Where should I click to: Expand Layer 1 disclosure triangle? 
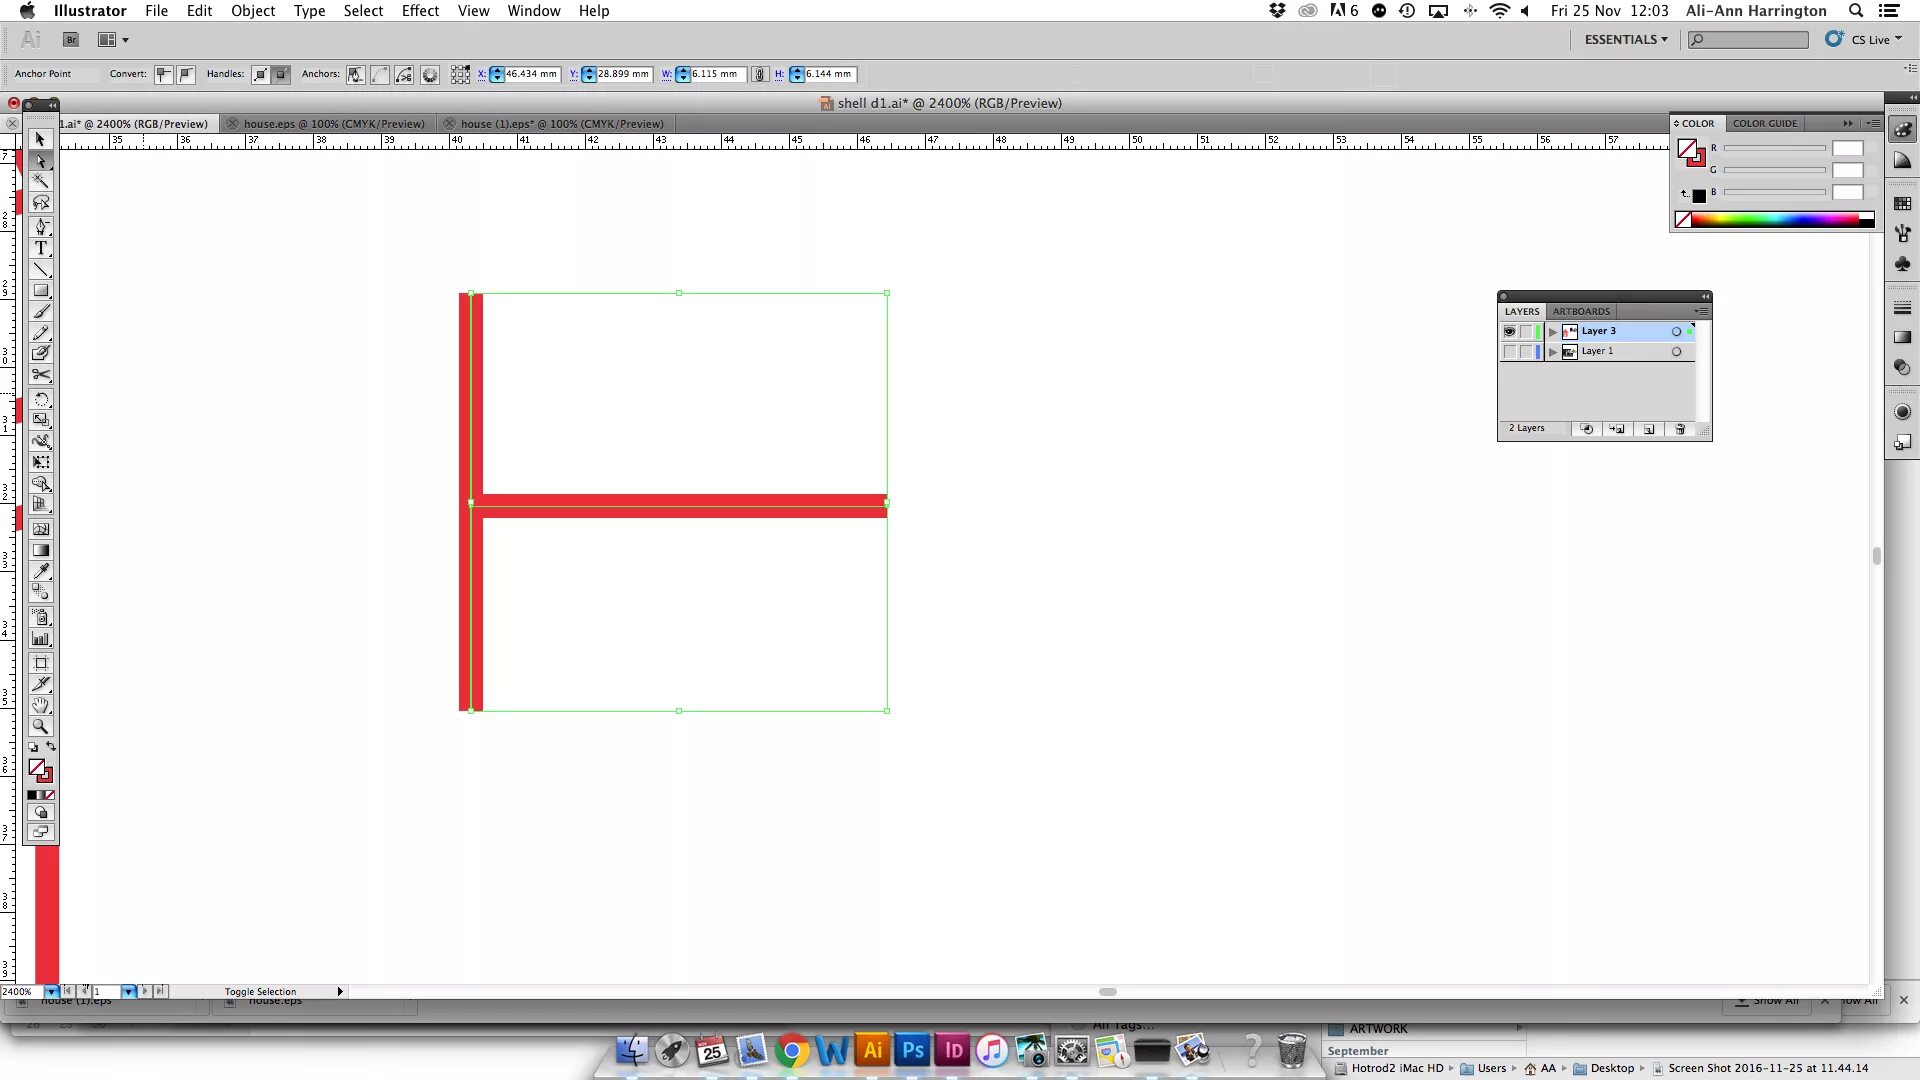1553,352
